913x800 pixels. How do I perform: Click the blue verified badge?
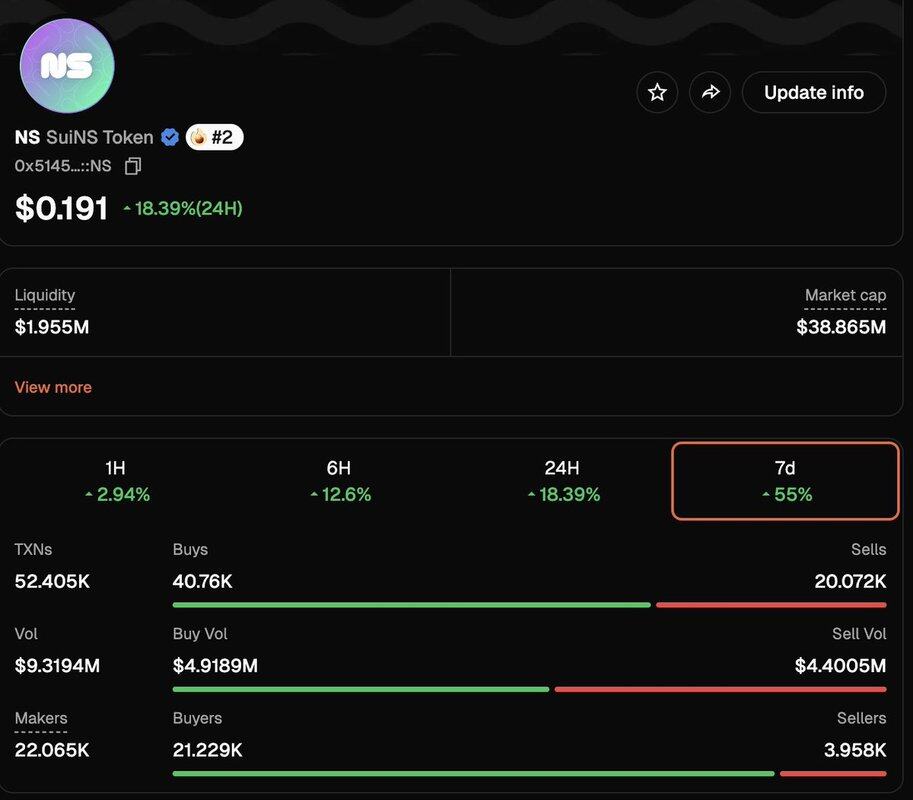[x=170, y=137]
